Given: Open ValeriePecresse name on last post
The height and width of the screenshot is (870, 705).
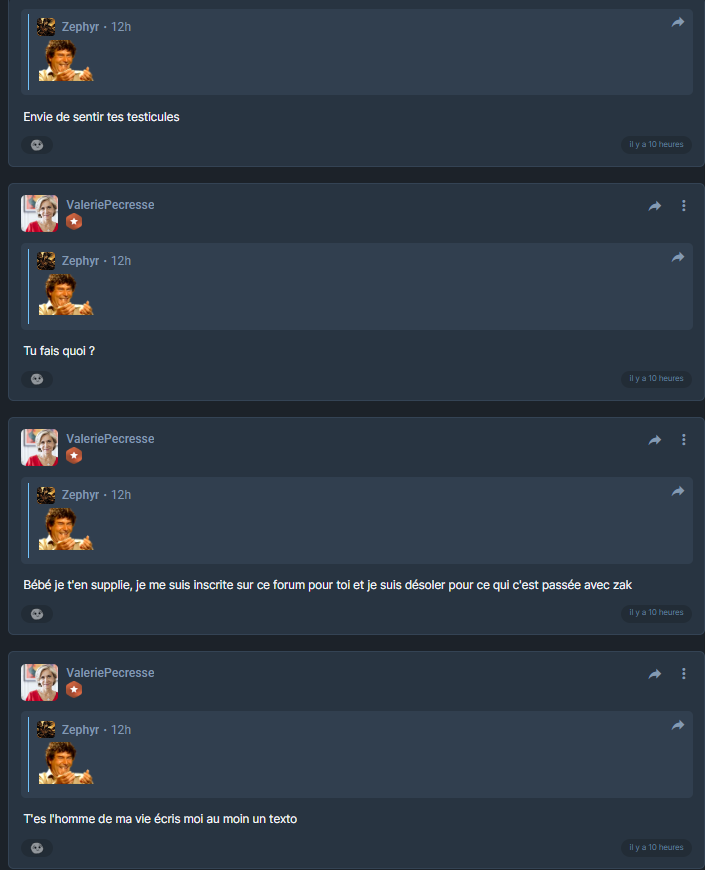Looking at the screenshot, I should [x=110, y=672].
